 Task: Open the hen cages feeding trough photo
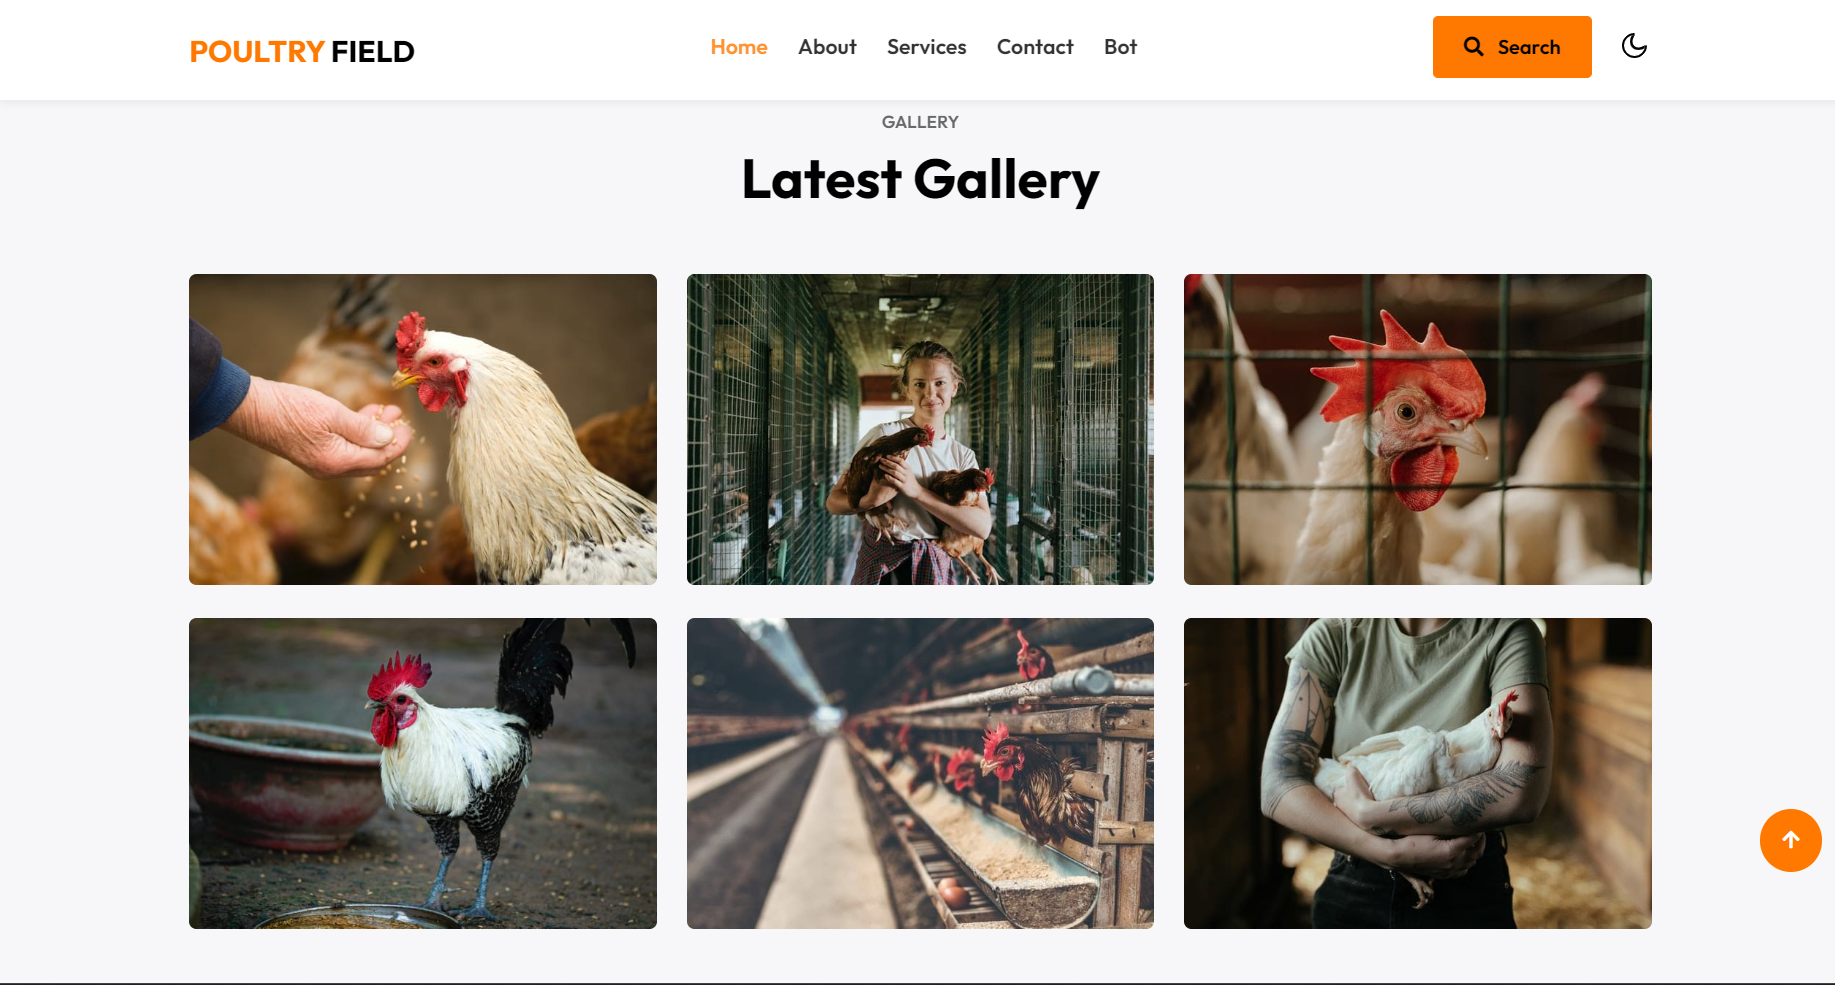pos(920,773)
